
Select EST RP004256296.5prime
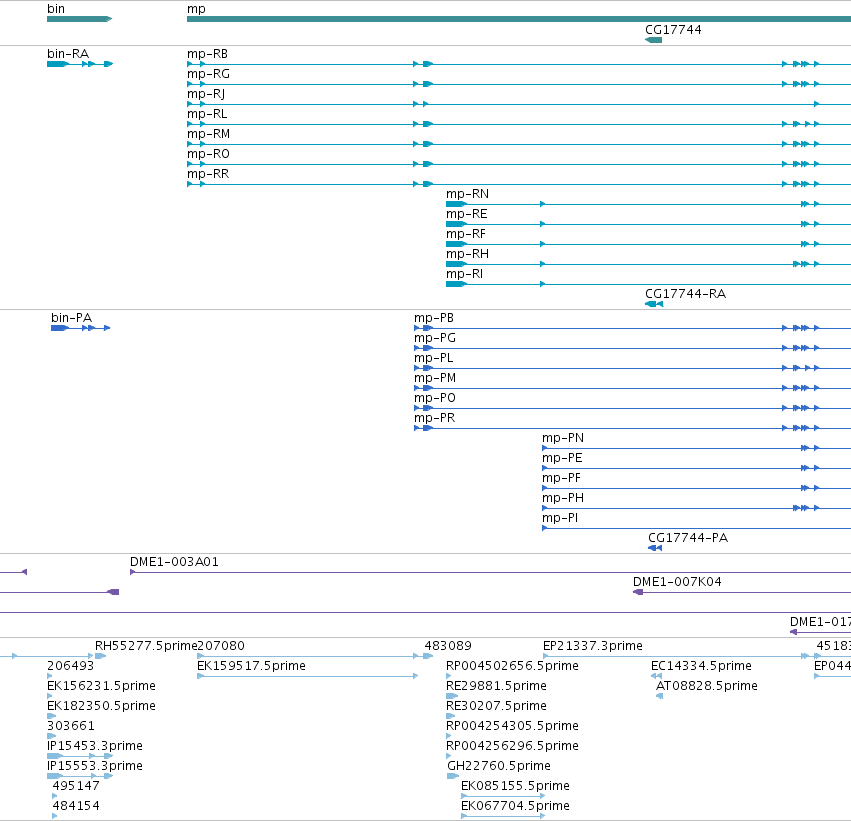512,747
